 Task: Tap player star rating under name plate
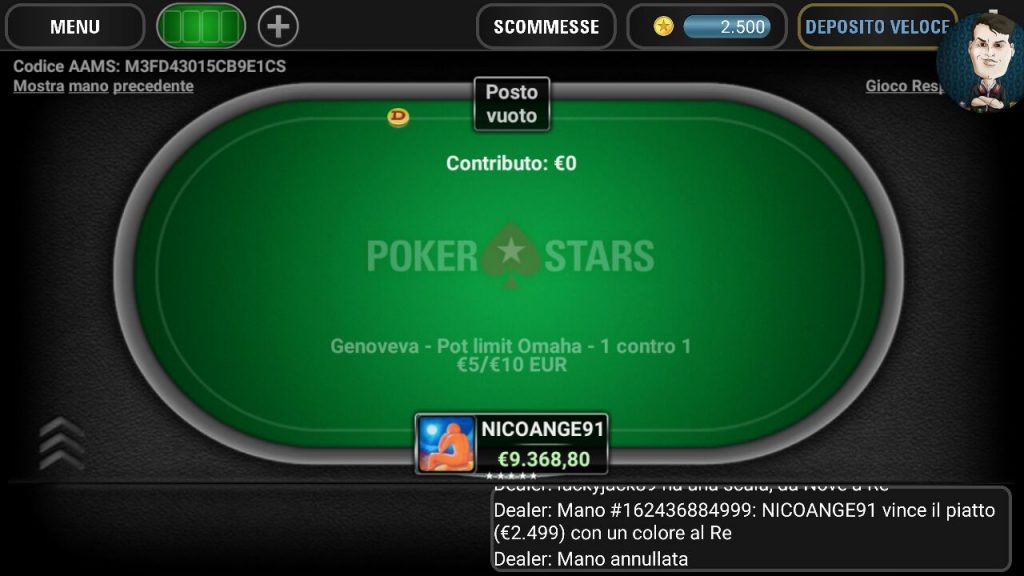pyautogui.click(x=511, y=476)
